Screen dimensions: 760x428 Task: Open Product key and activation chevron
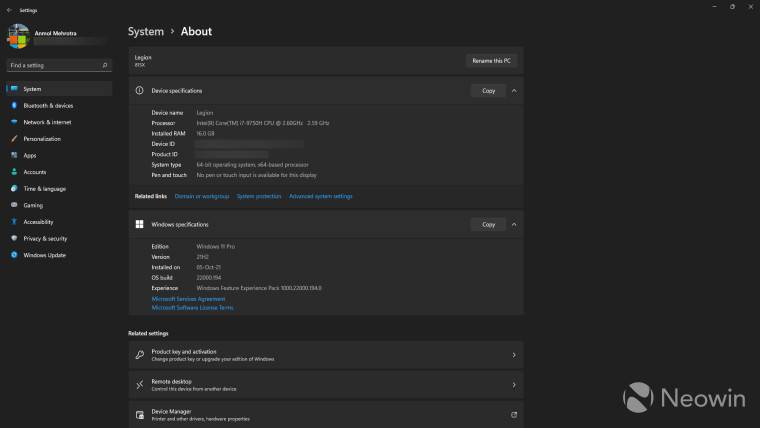click(514, 355)
